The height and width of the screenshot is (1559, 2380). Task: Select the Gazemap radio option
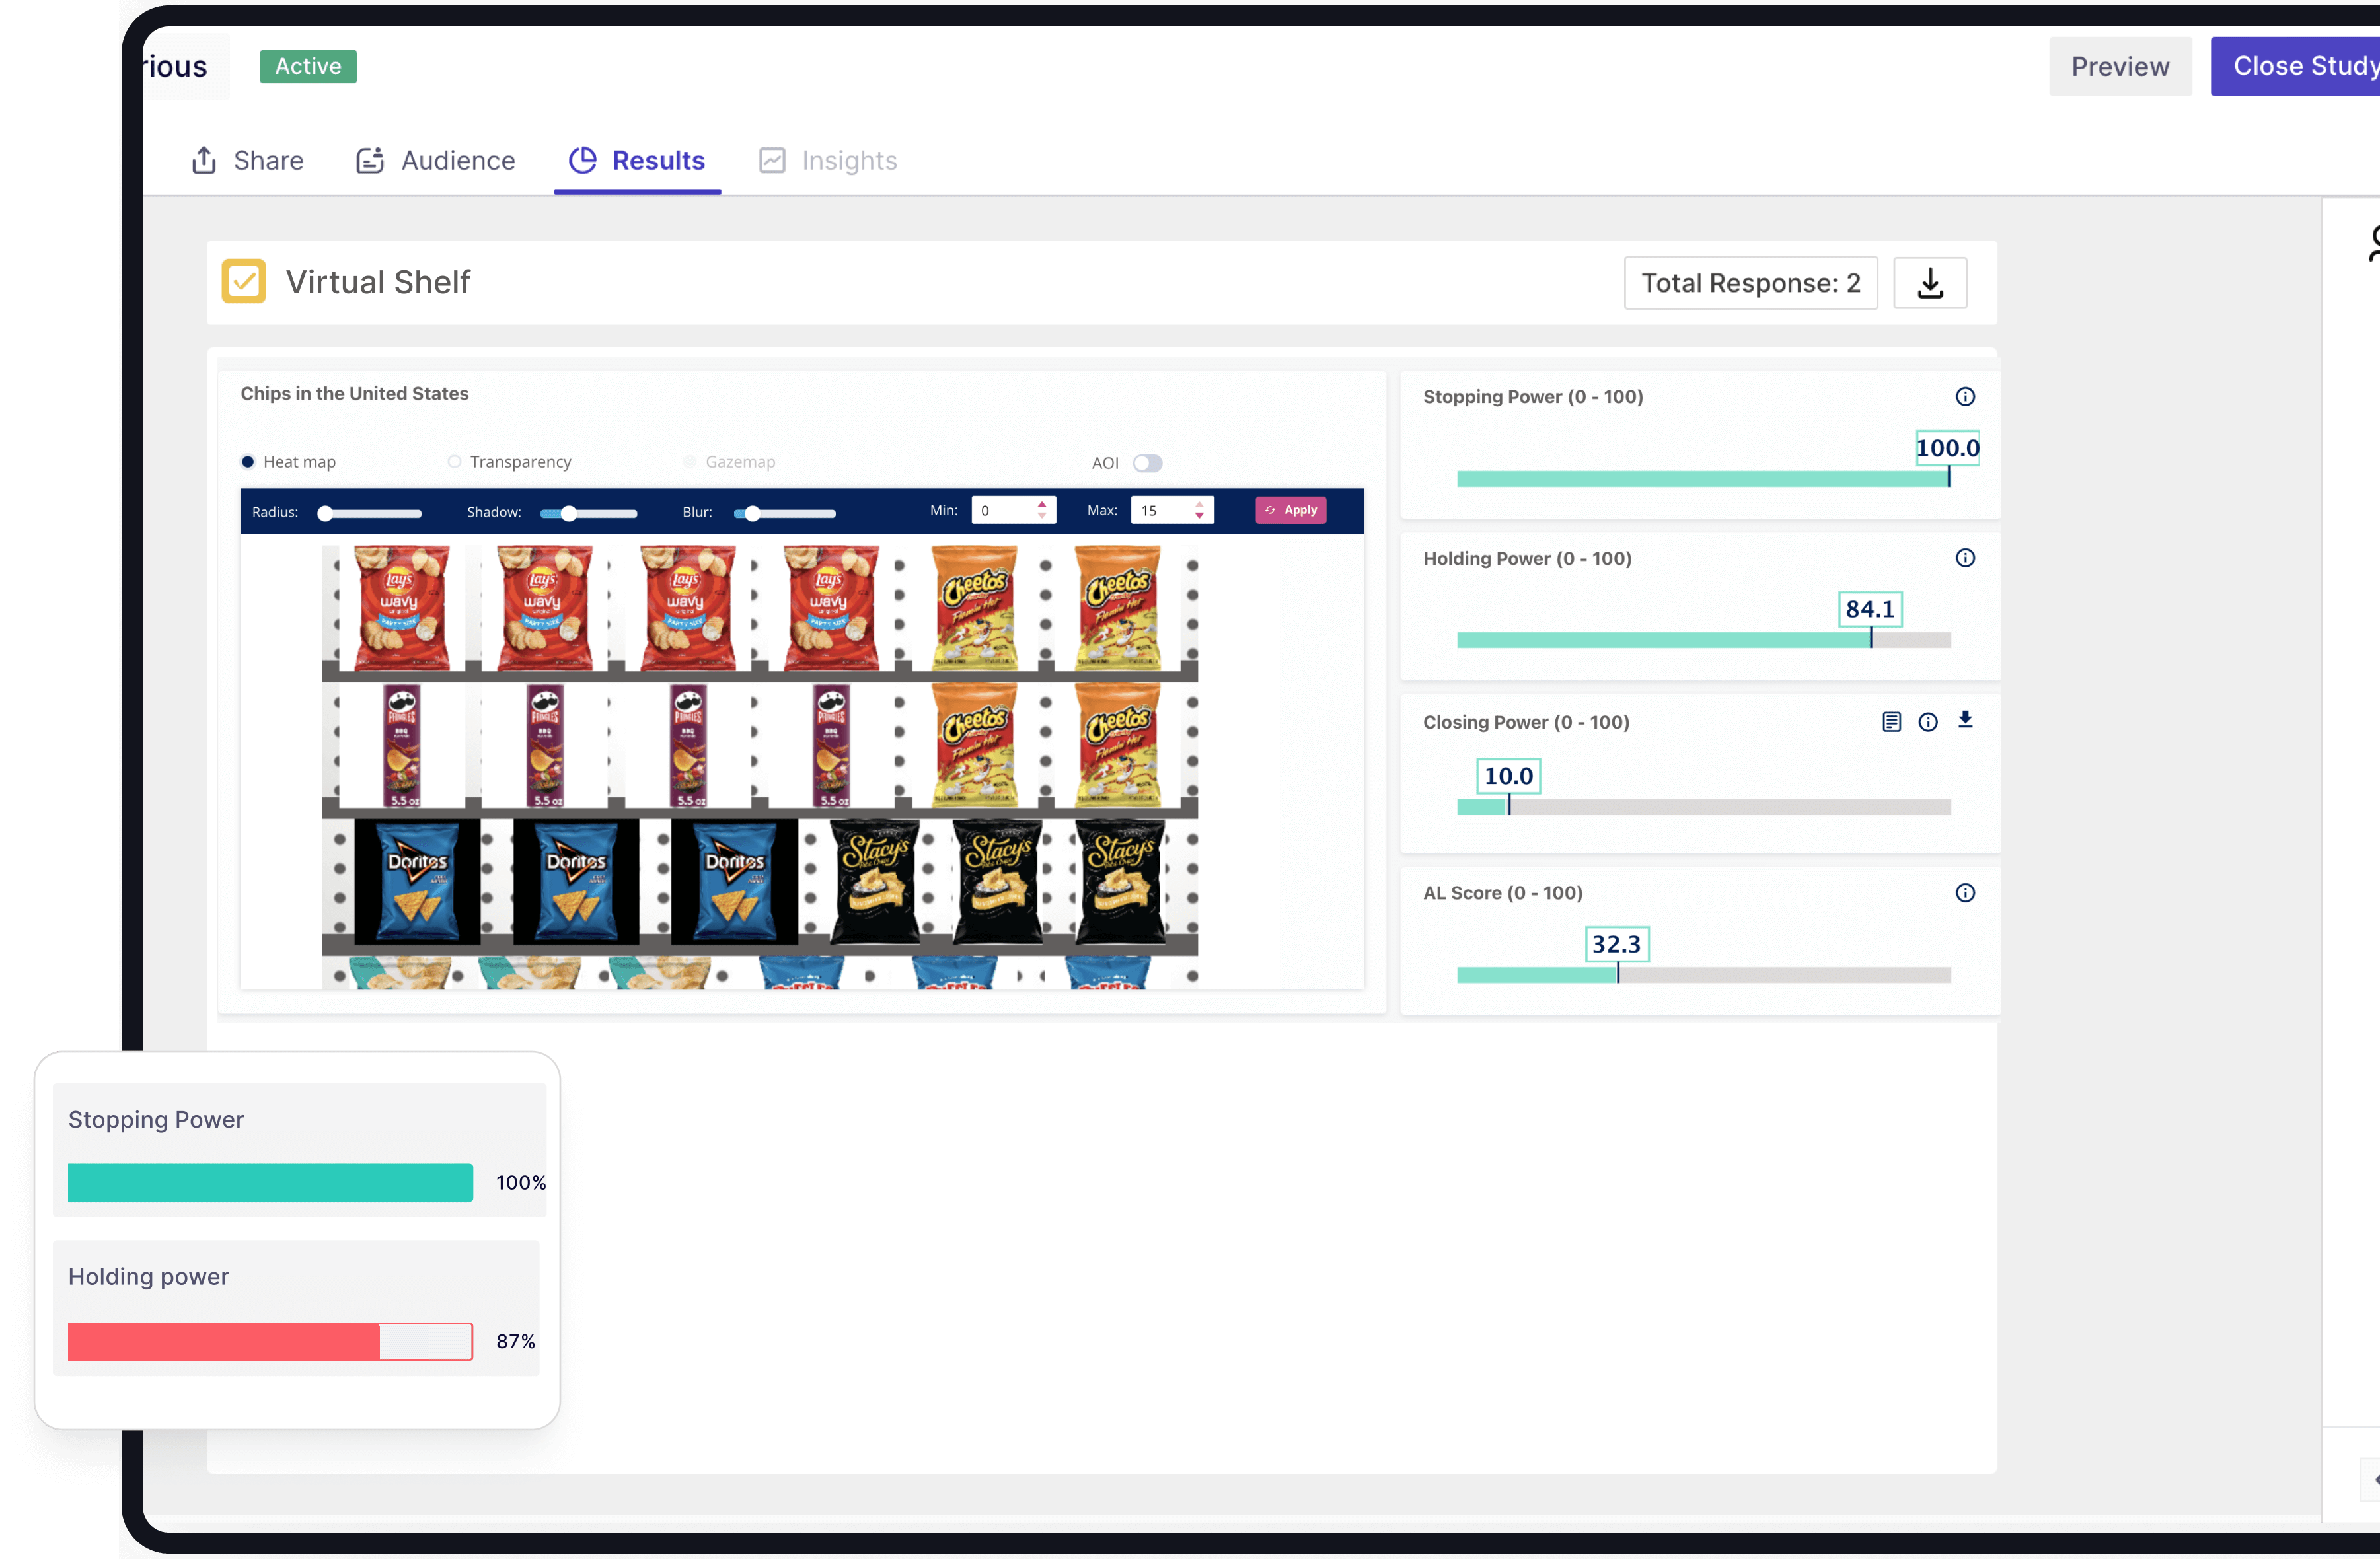689,461
